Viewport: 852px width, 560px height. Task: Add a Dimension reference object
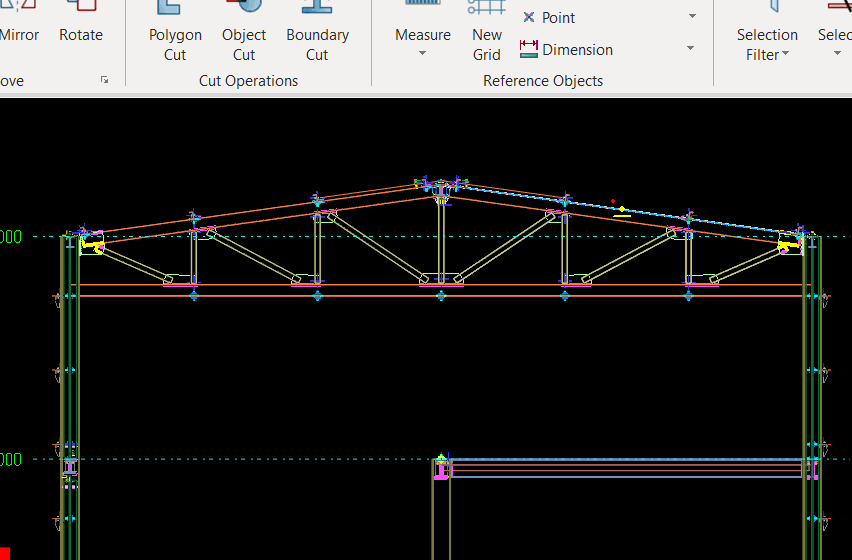click(x=566, y=49)
